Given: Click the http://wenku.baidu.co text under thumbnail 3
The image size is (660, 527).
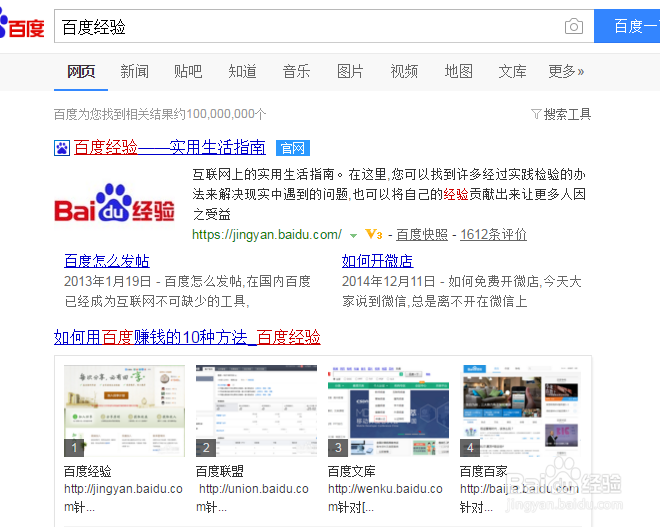Looking at the screenshot, I should [x=385, y=489].
